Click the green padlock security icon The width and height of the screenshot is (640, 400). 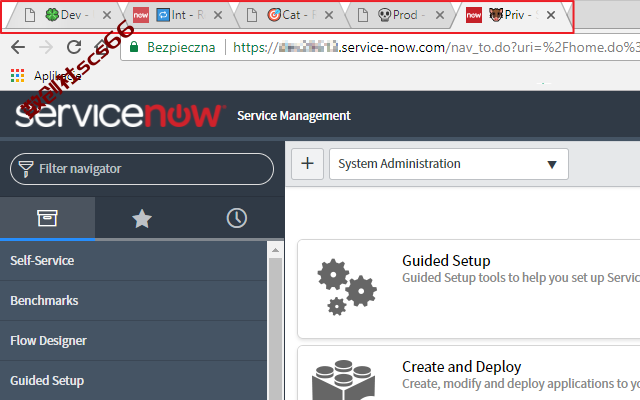tap(134, 47)
